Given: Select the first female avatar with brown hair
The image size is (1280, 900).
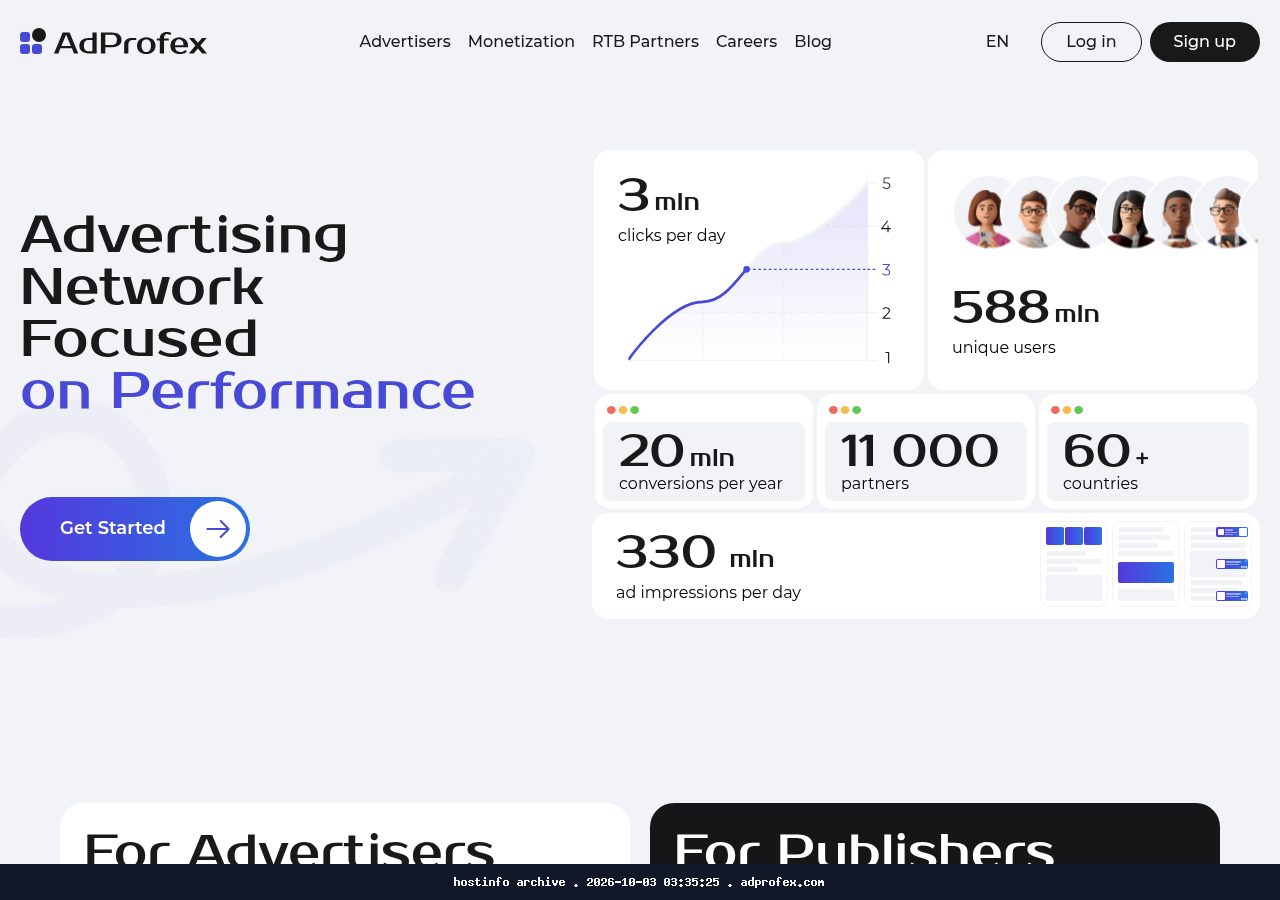Looking at the screenshot, I should tap(987, 213).
